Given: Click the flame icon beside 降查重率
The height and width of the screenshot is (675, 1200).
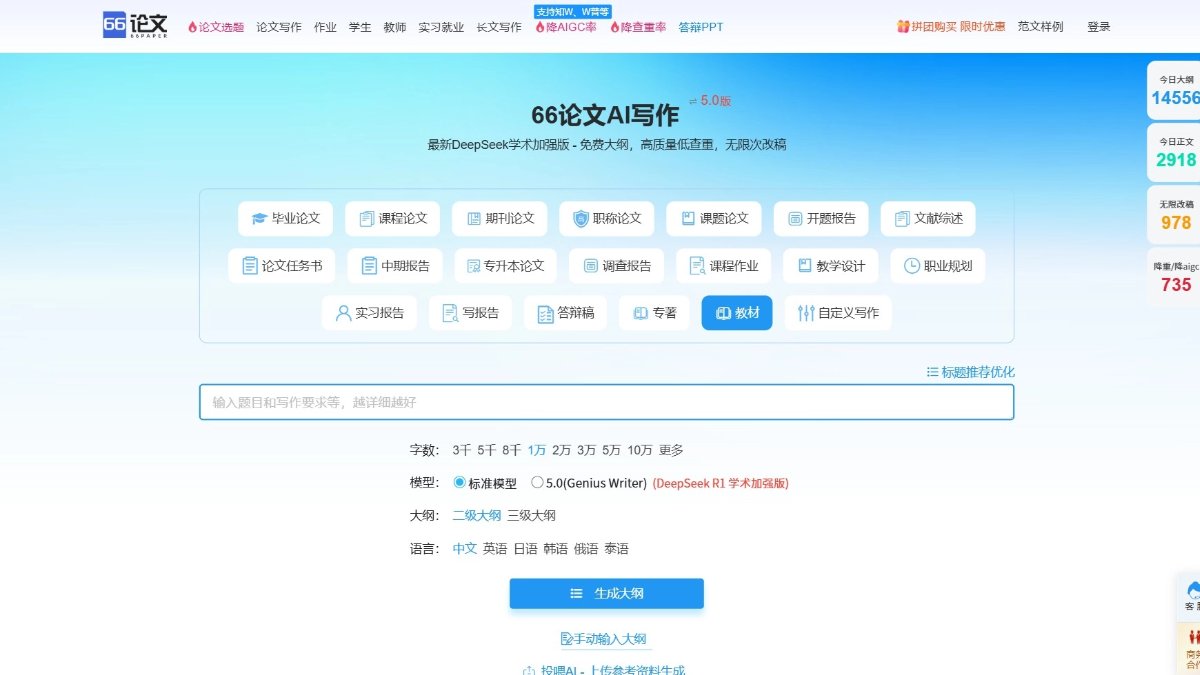Looking at the screenshot, I should 615,27.
